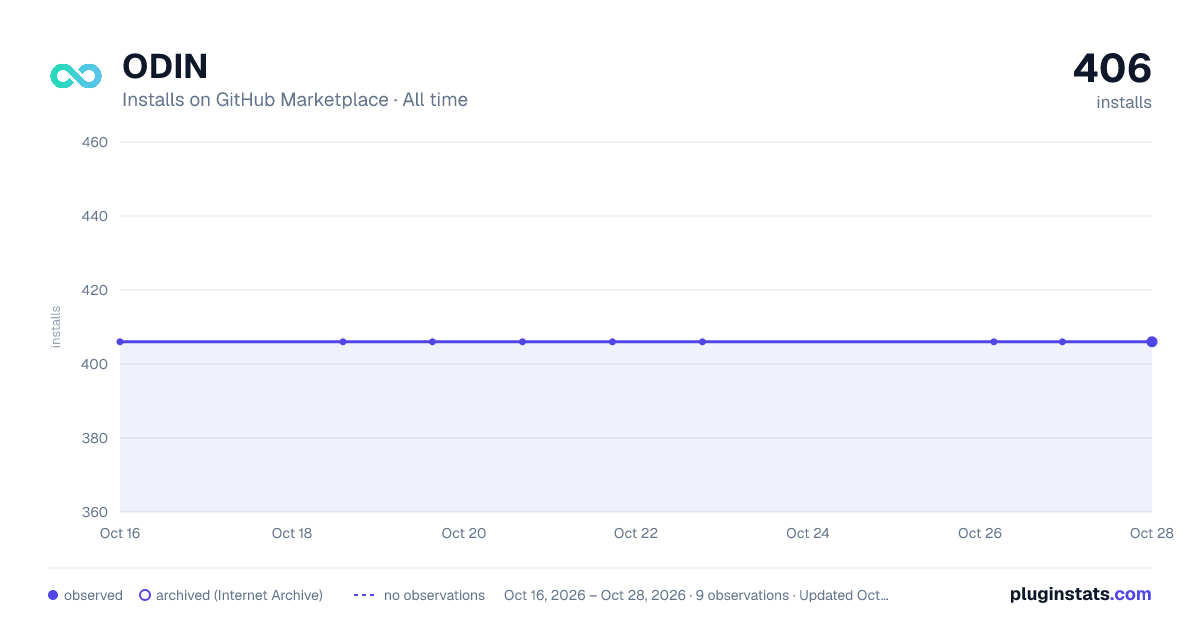Image resolution: width=1200 pixels, height=630 pixels.
Task: Click the 'Oct 26' x-axis label
Action: coord(980,533)
